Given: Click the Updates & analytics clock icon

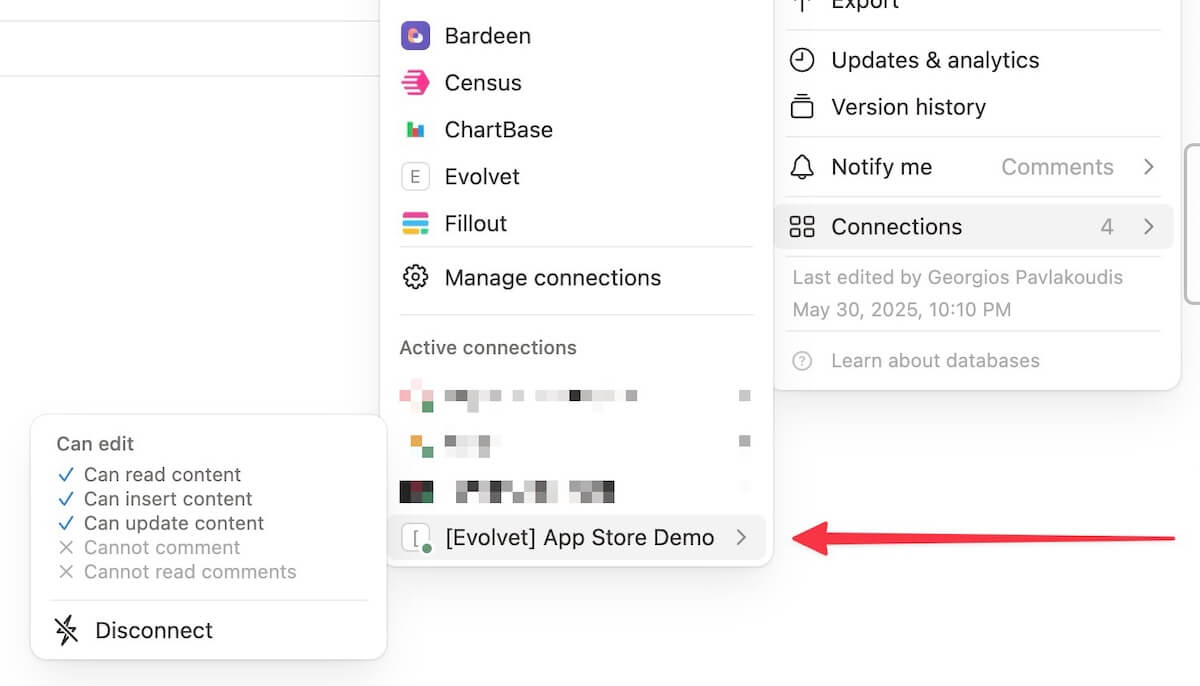Looking at the screenshot, I should click(x=802, y=60).
